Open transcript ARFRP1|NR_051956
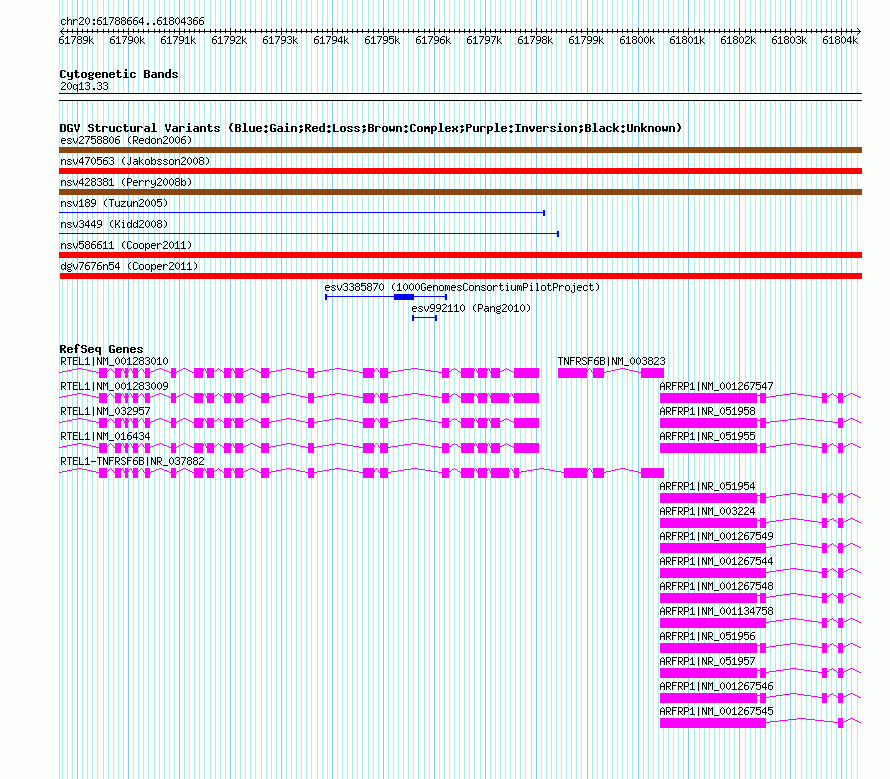The height and width of the screenshot is (779, 890). coord(707,636)
